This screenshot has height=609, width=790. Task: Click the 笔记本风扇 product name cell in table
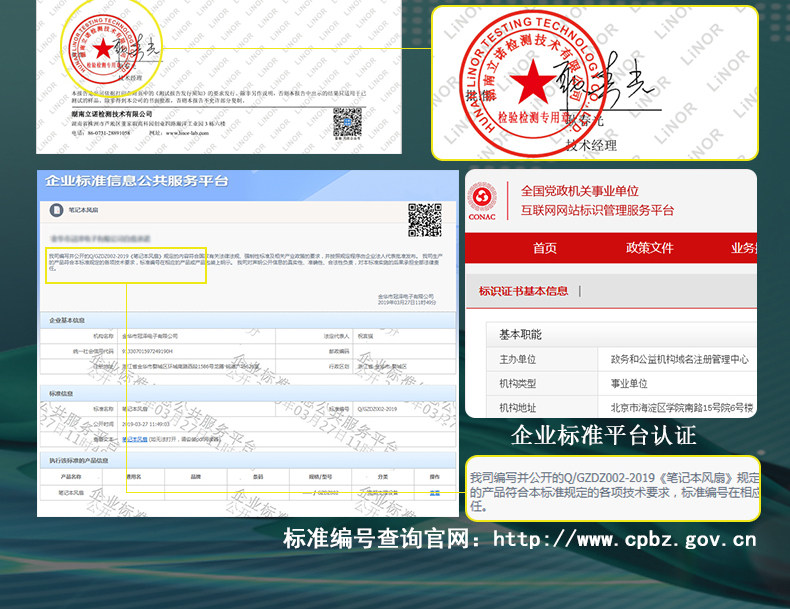71,493
